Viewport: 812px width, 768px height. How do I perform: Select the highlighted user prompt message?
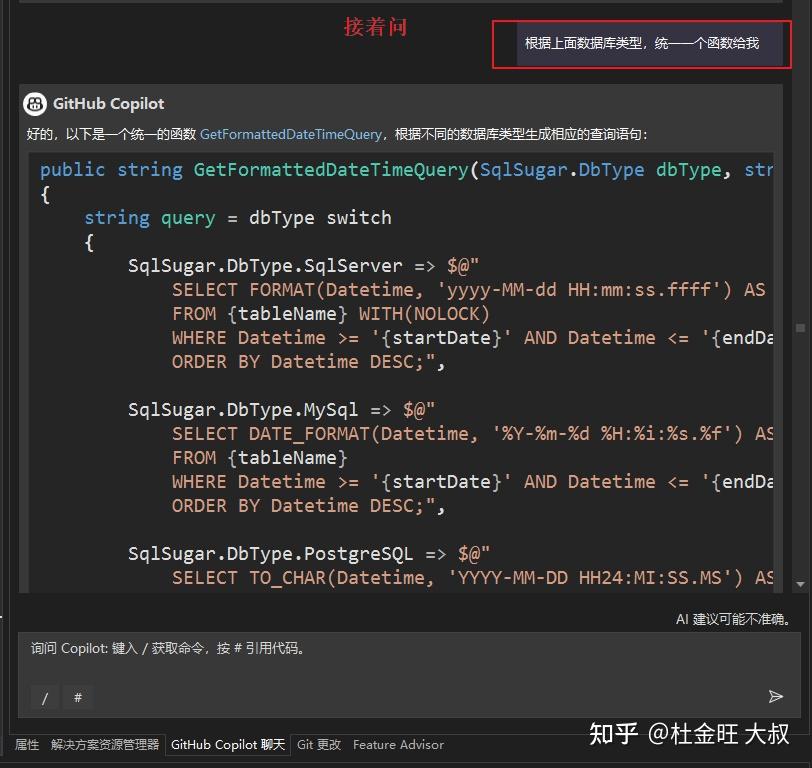(642, 43)
